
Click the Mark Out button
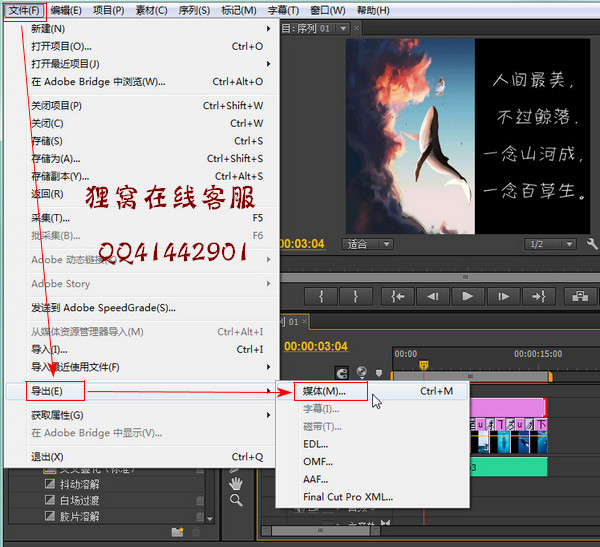356,296
